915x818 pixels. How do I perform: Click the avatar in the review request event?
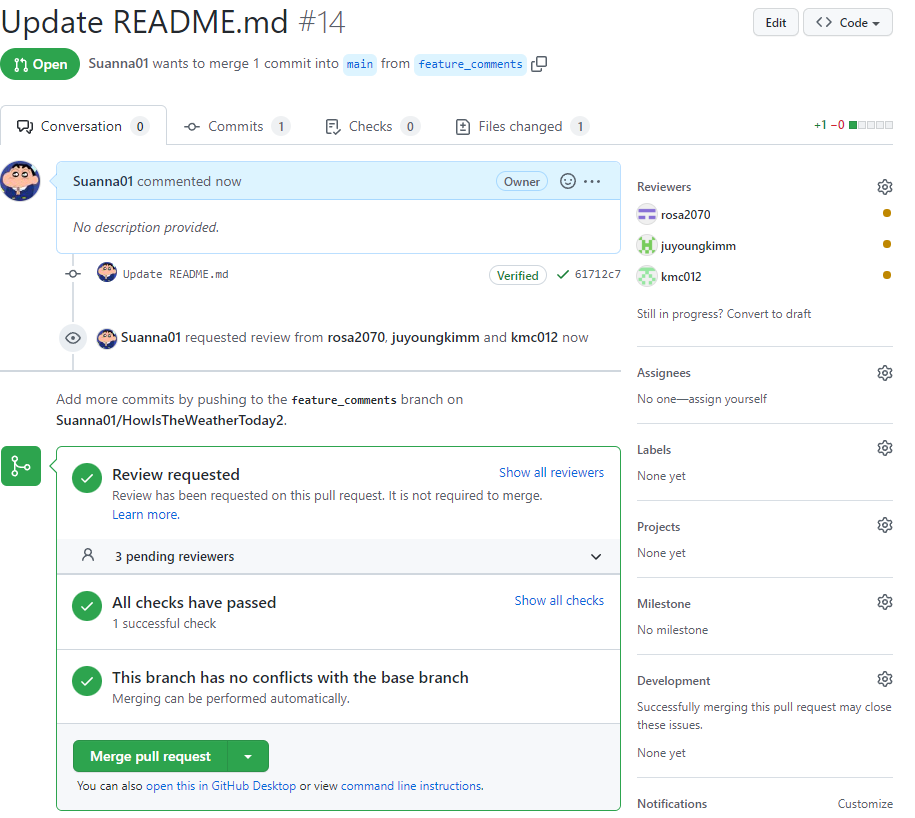pos(107,338)
